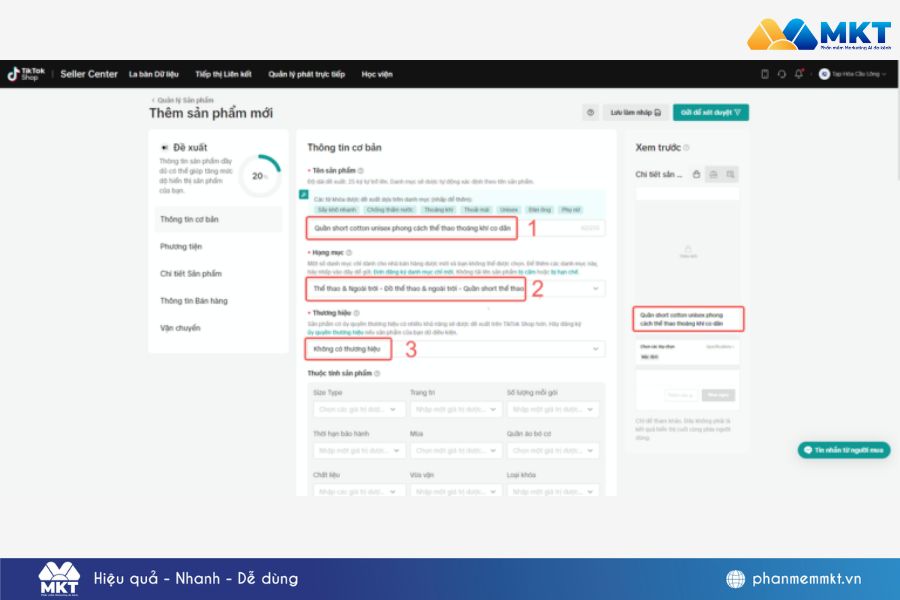
Task: Add the Unisex keyword tag
Action: click(x=509, y=210)
